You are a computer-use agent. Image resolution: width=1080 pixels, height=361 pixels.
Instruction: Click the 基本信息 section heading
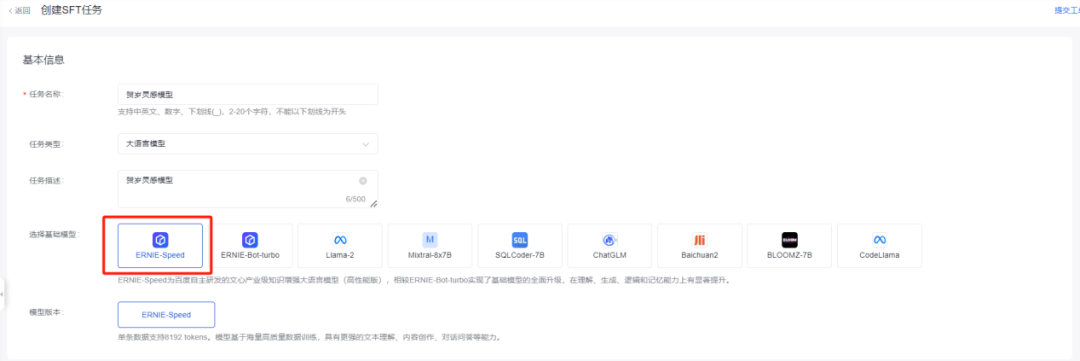tap(44, 60)
